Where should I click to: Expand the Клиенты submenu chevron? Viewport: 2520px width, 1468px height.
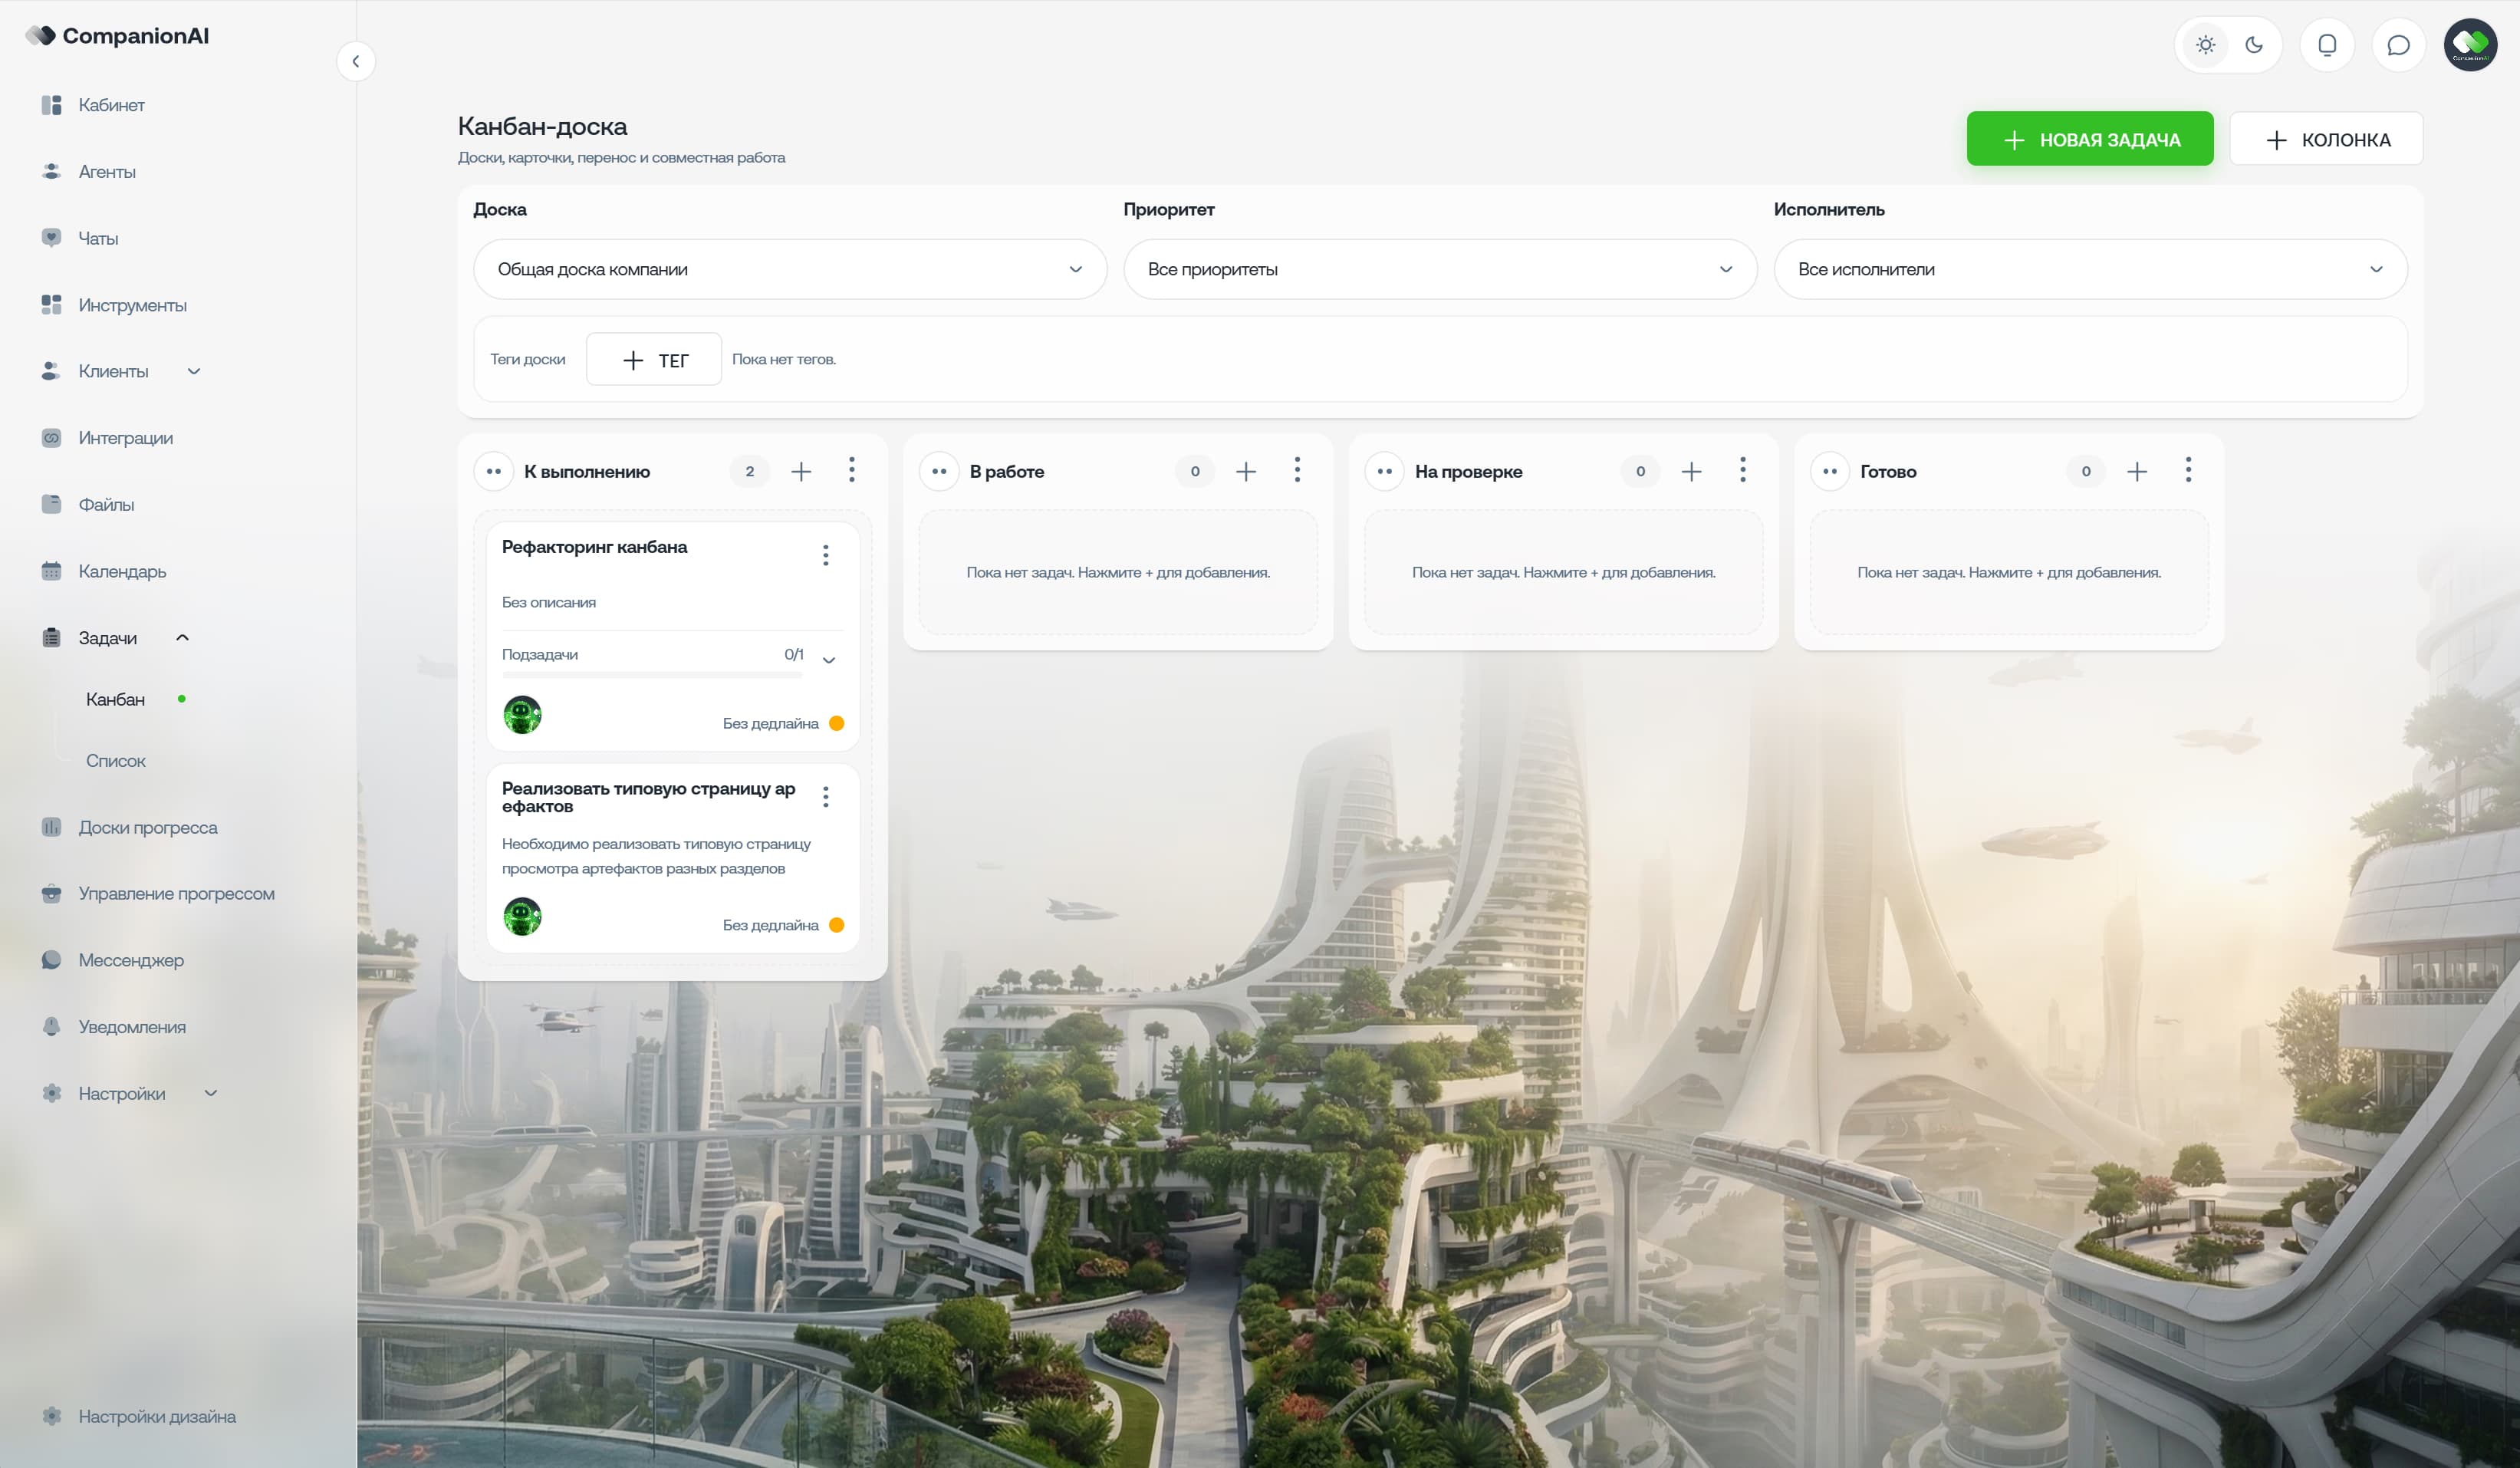tap(194, 371)
